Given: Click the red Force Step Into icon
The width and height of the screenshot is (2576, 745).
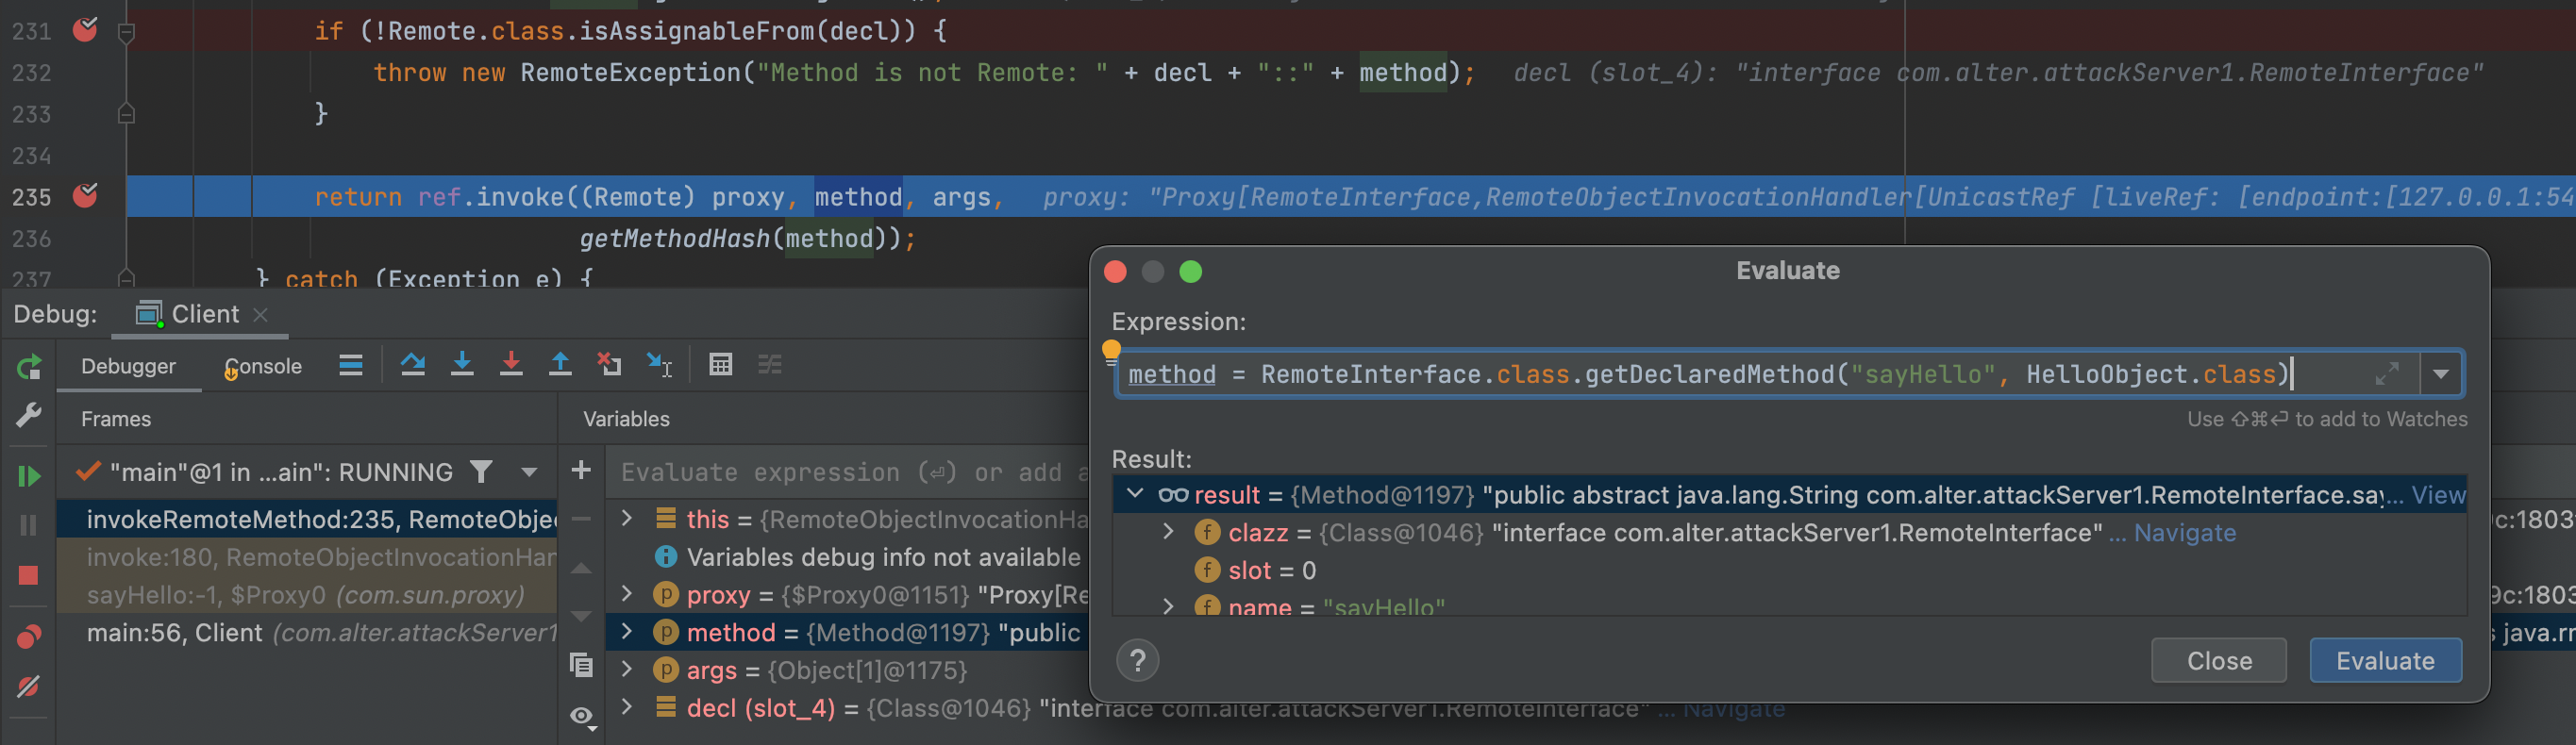Looking at the screenshot, I should click(511, 365).
